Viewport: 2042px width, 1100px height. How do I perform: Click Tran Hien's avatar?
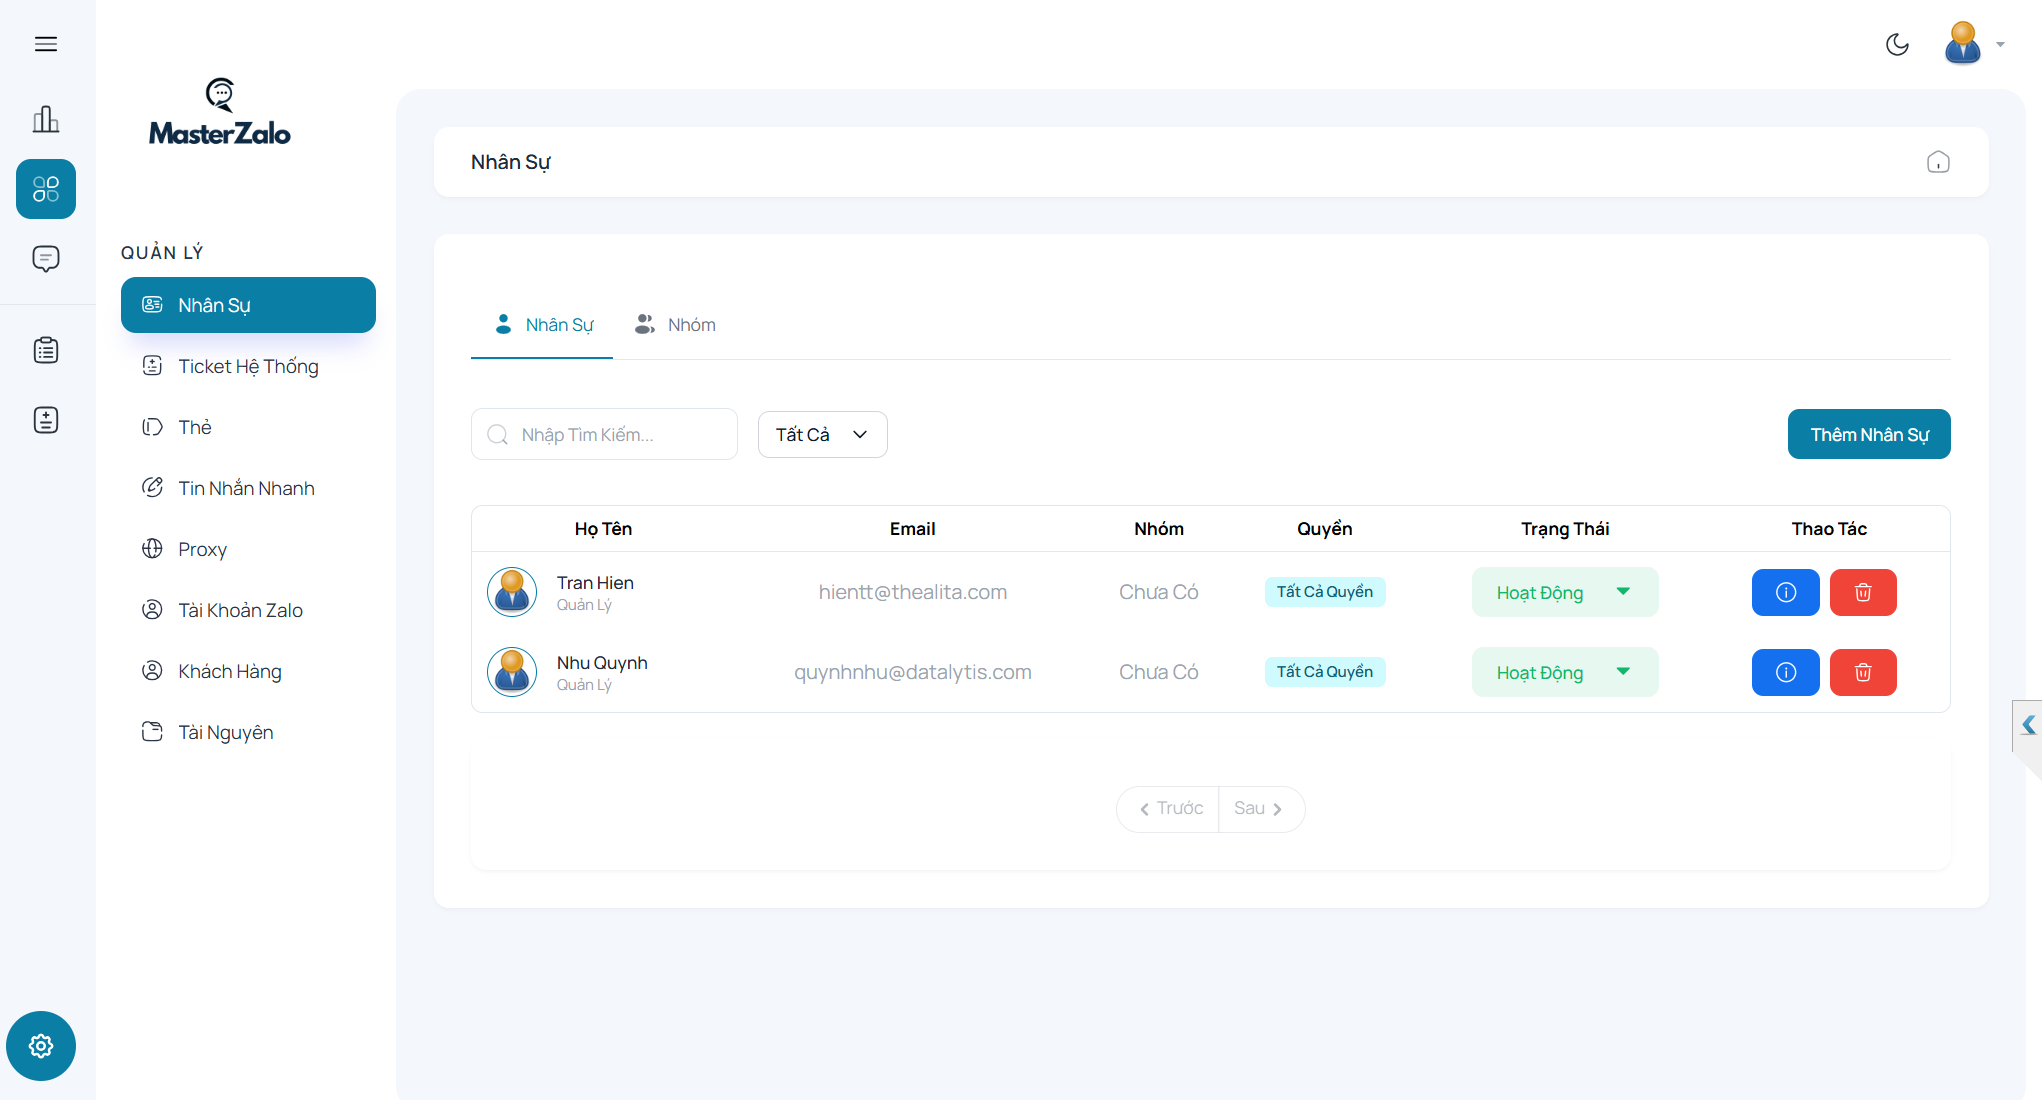click(x=512, y=592)
